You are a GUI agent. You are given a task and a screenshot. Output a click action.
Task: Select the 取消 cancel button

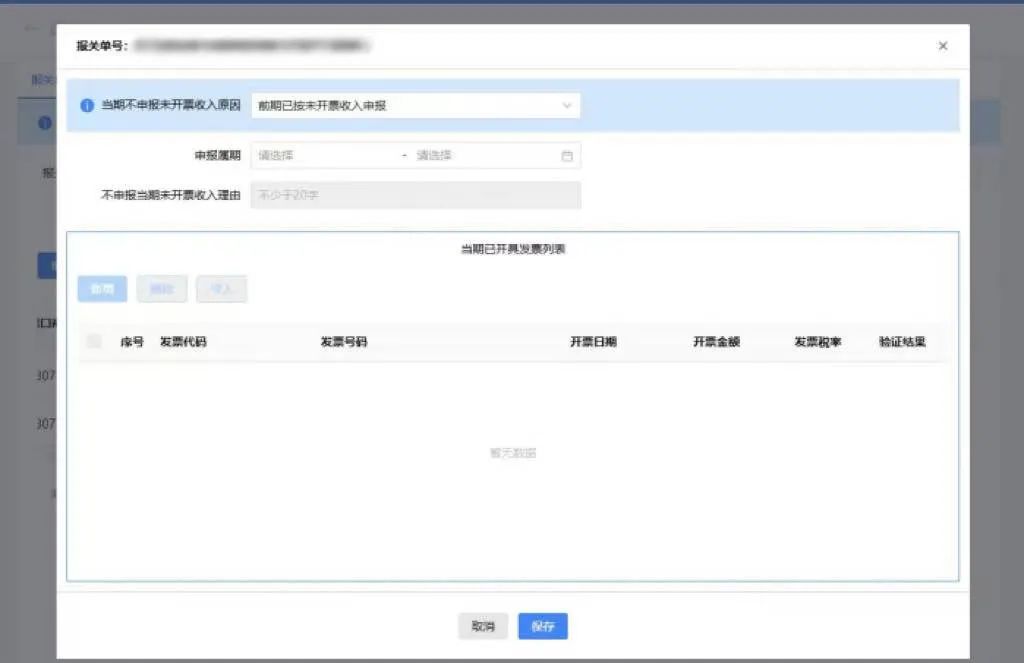tap(483, 626)
